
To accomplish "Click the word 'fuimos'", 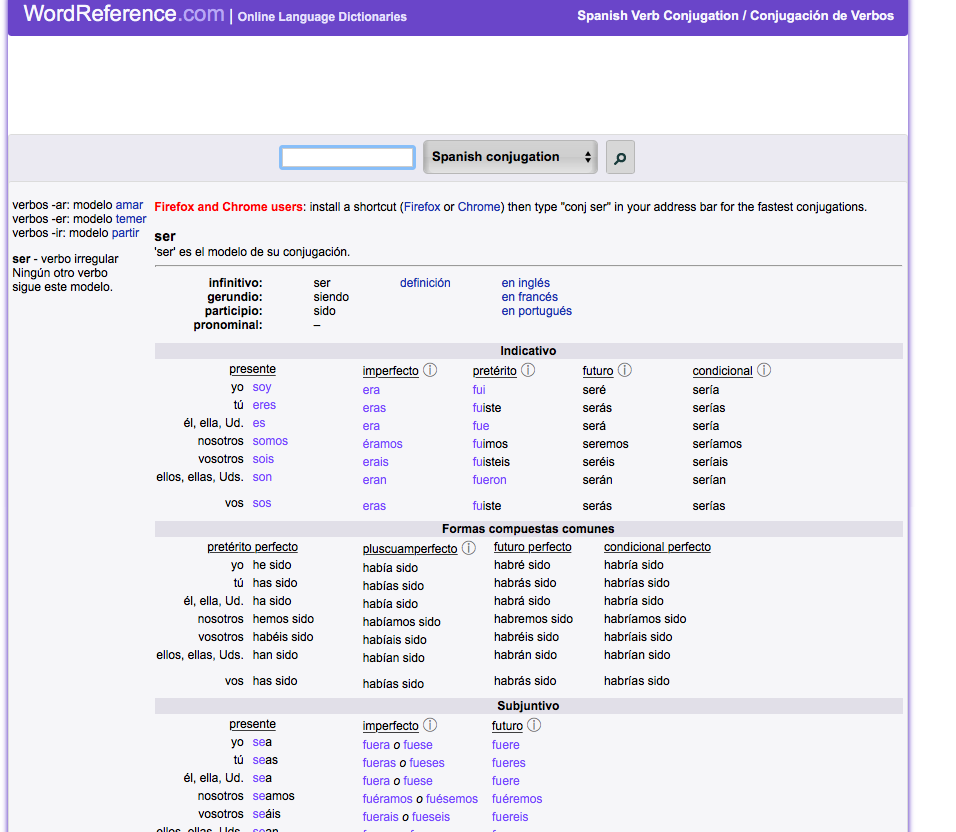I will (x=490, y=444).
